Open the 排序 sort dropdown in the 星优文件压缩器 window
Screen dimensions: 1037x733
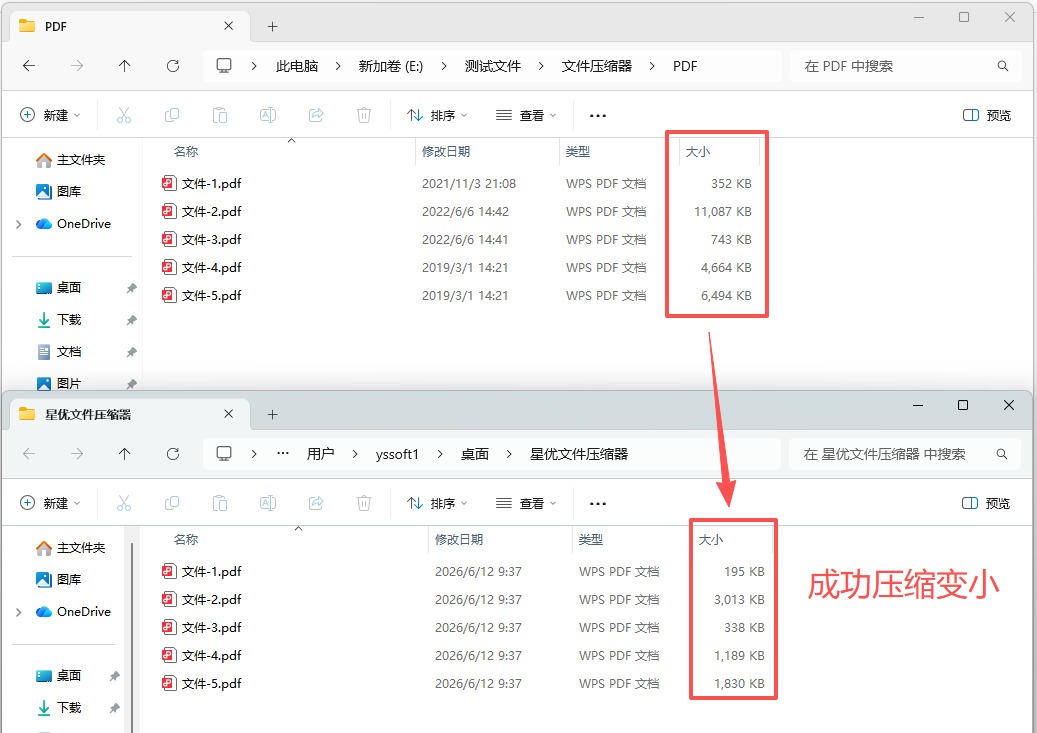tap(437, 503)
